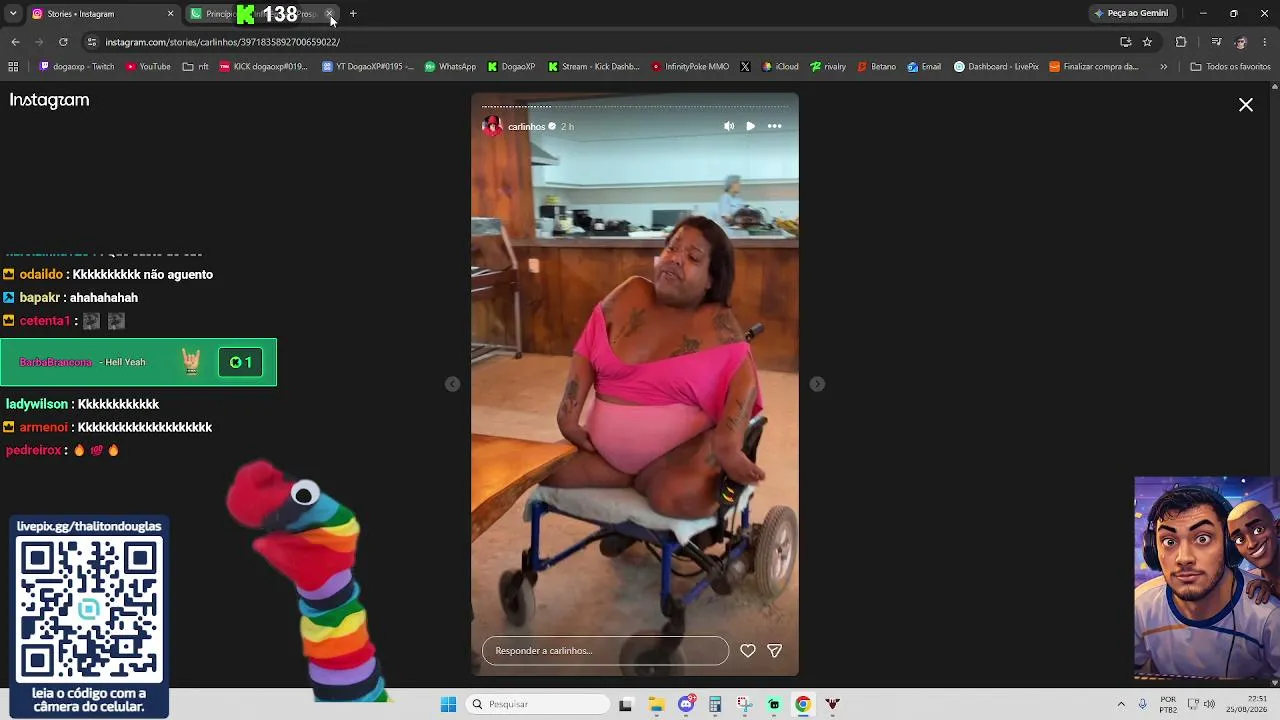Viewport: 1280px width, 720px height.
Task: Open Task View on the taskbar
Action: (625, 704)
